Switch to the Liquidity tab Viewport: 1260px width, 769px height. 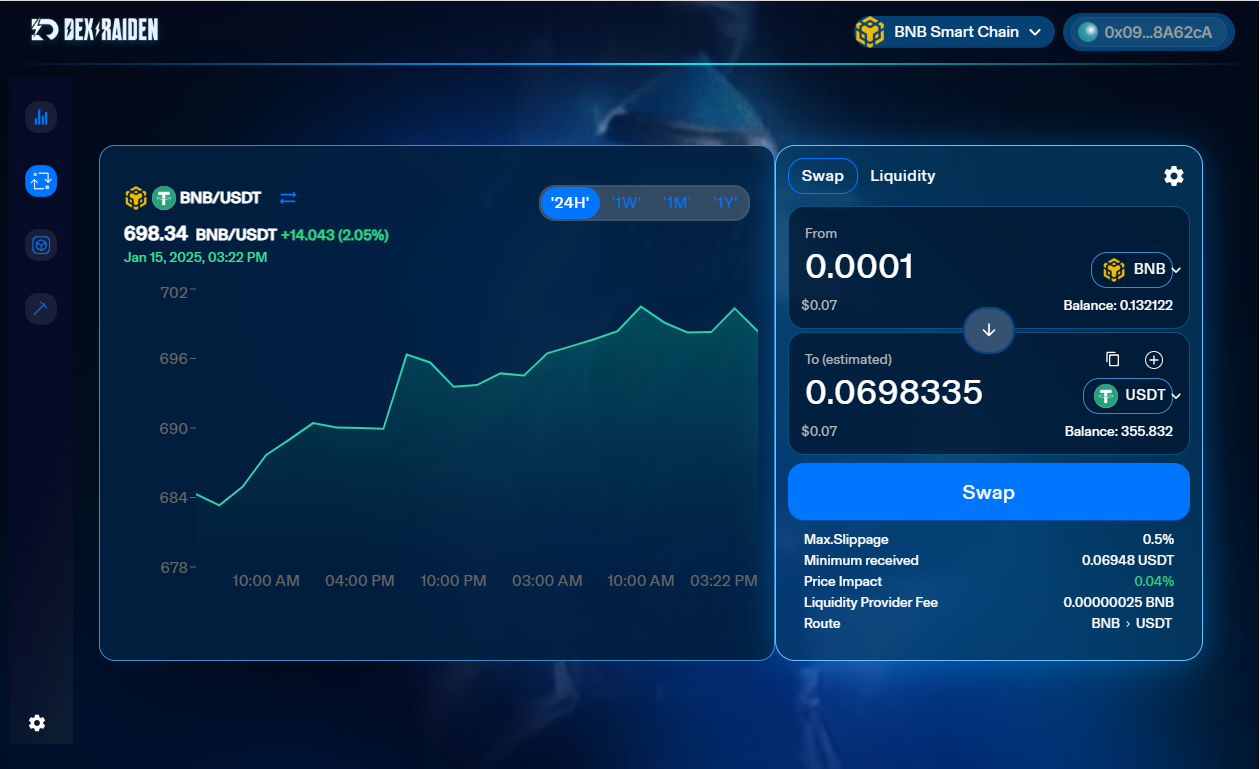(902, 176)
